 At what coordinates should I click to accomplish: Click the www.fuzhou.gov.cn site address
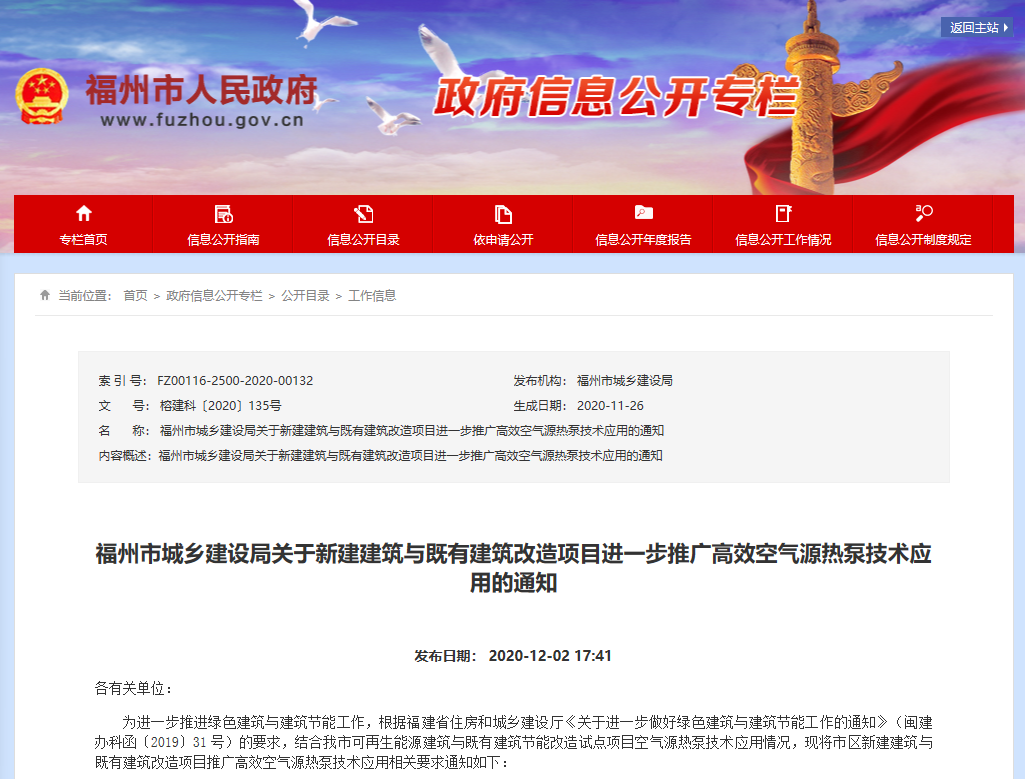pyautogui.click(x=202, y=121)
